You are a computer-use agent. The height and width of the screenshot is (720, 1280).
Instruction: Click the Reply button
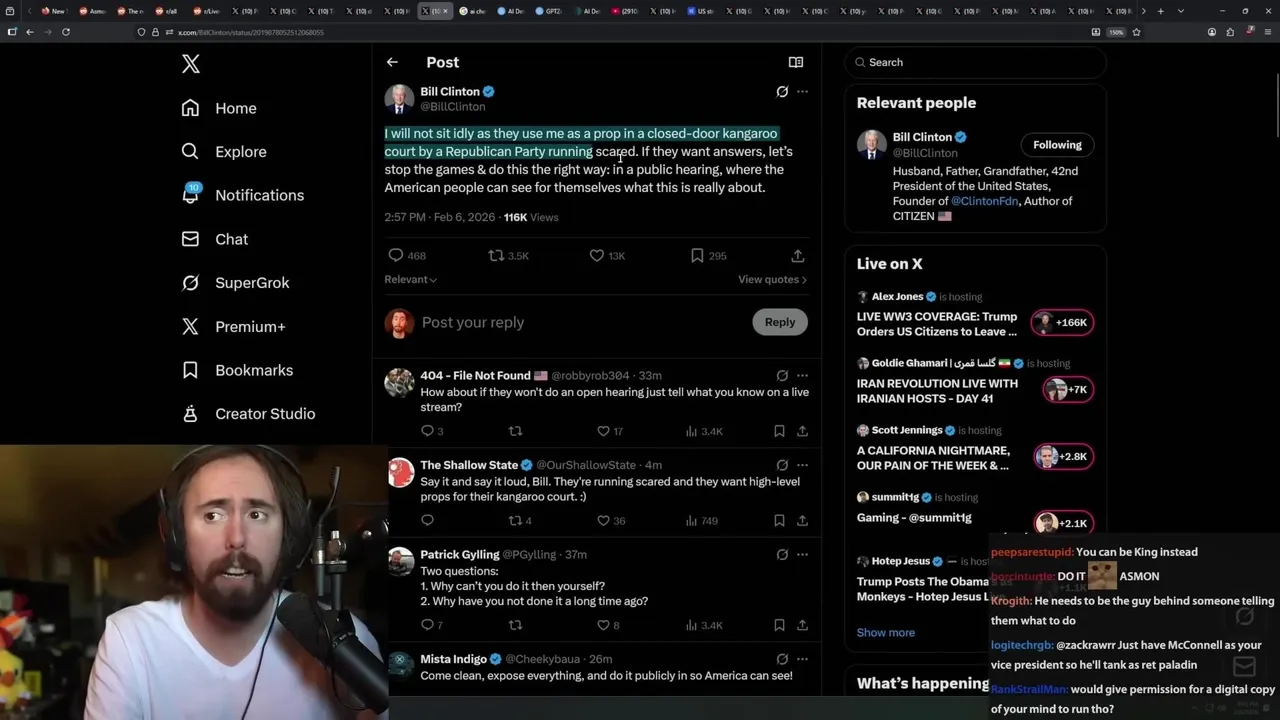[780, 322]
